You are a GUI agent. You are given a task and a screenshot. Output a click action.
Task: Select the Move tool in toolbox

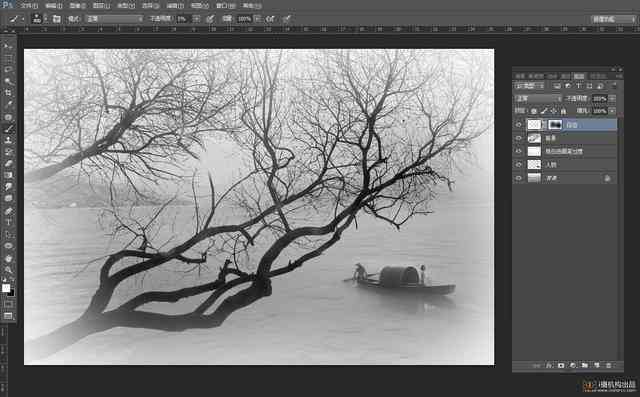pos(8,46)
